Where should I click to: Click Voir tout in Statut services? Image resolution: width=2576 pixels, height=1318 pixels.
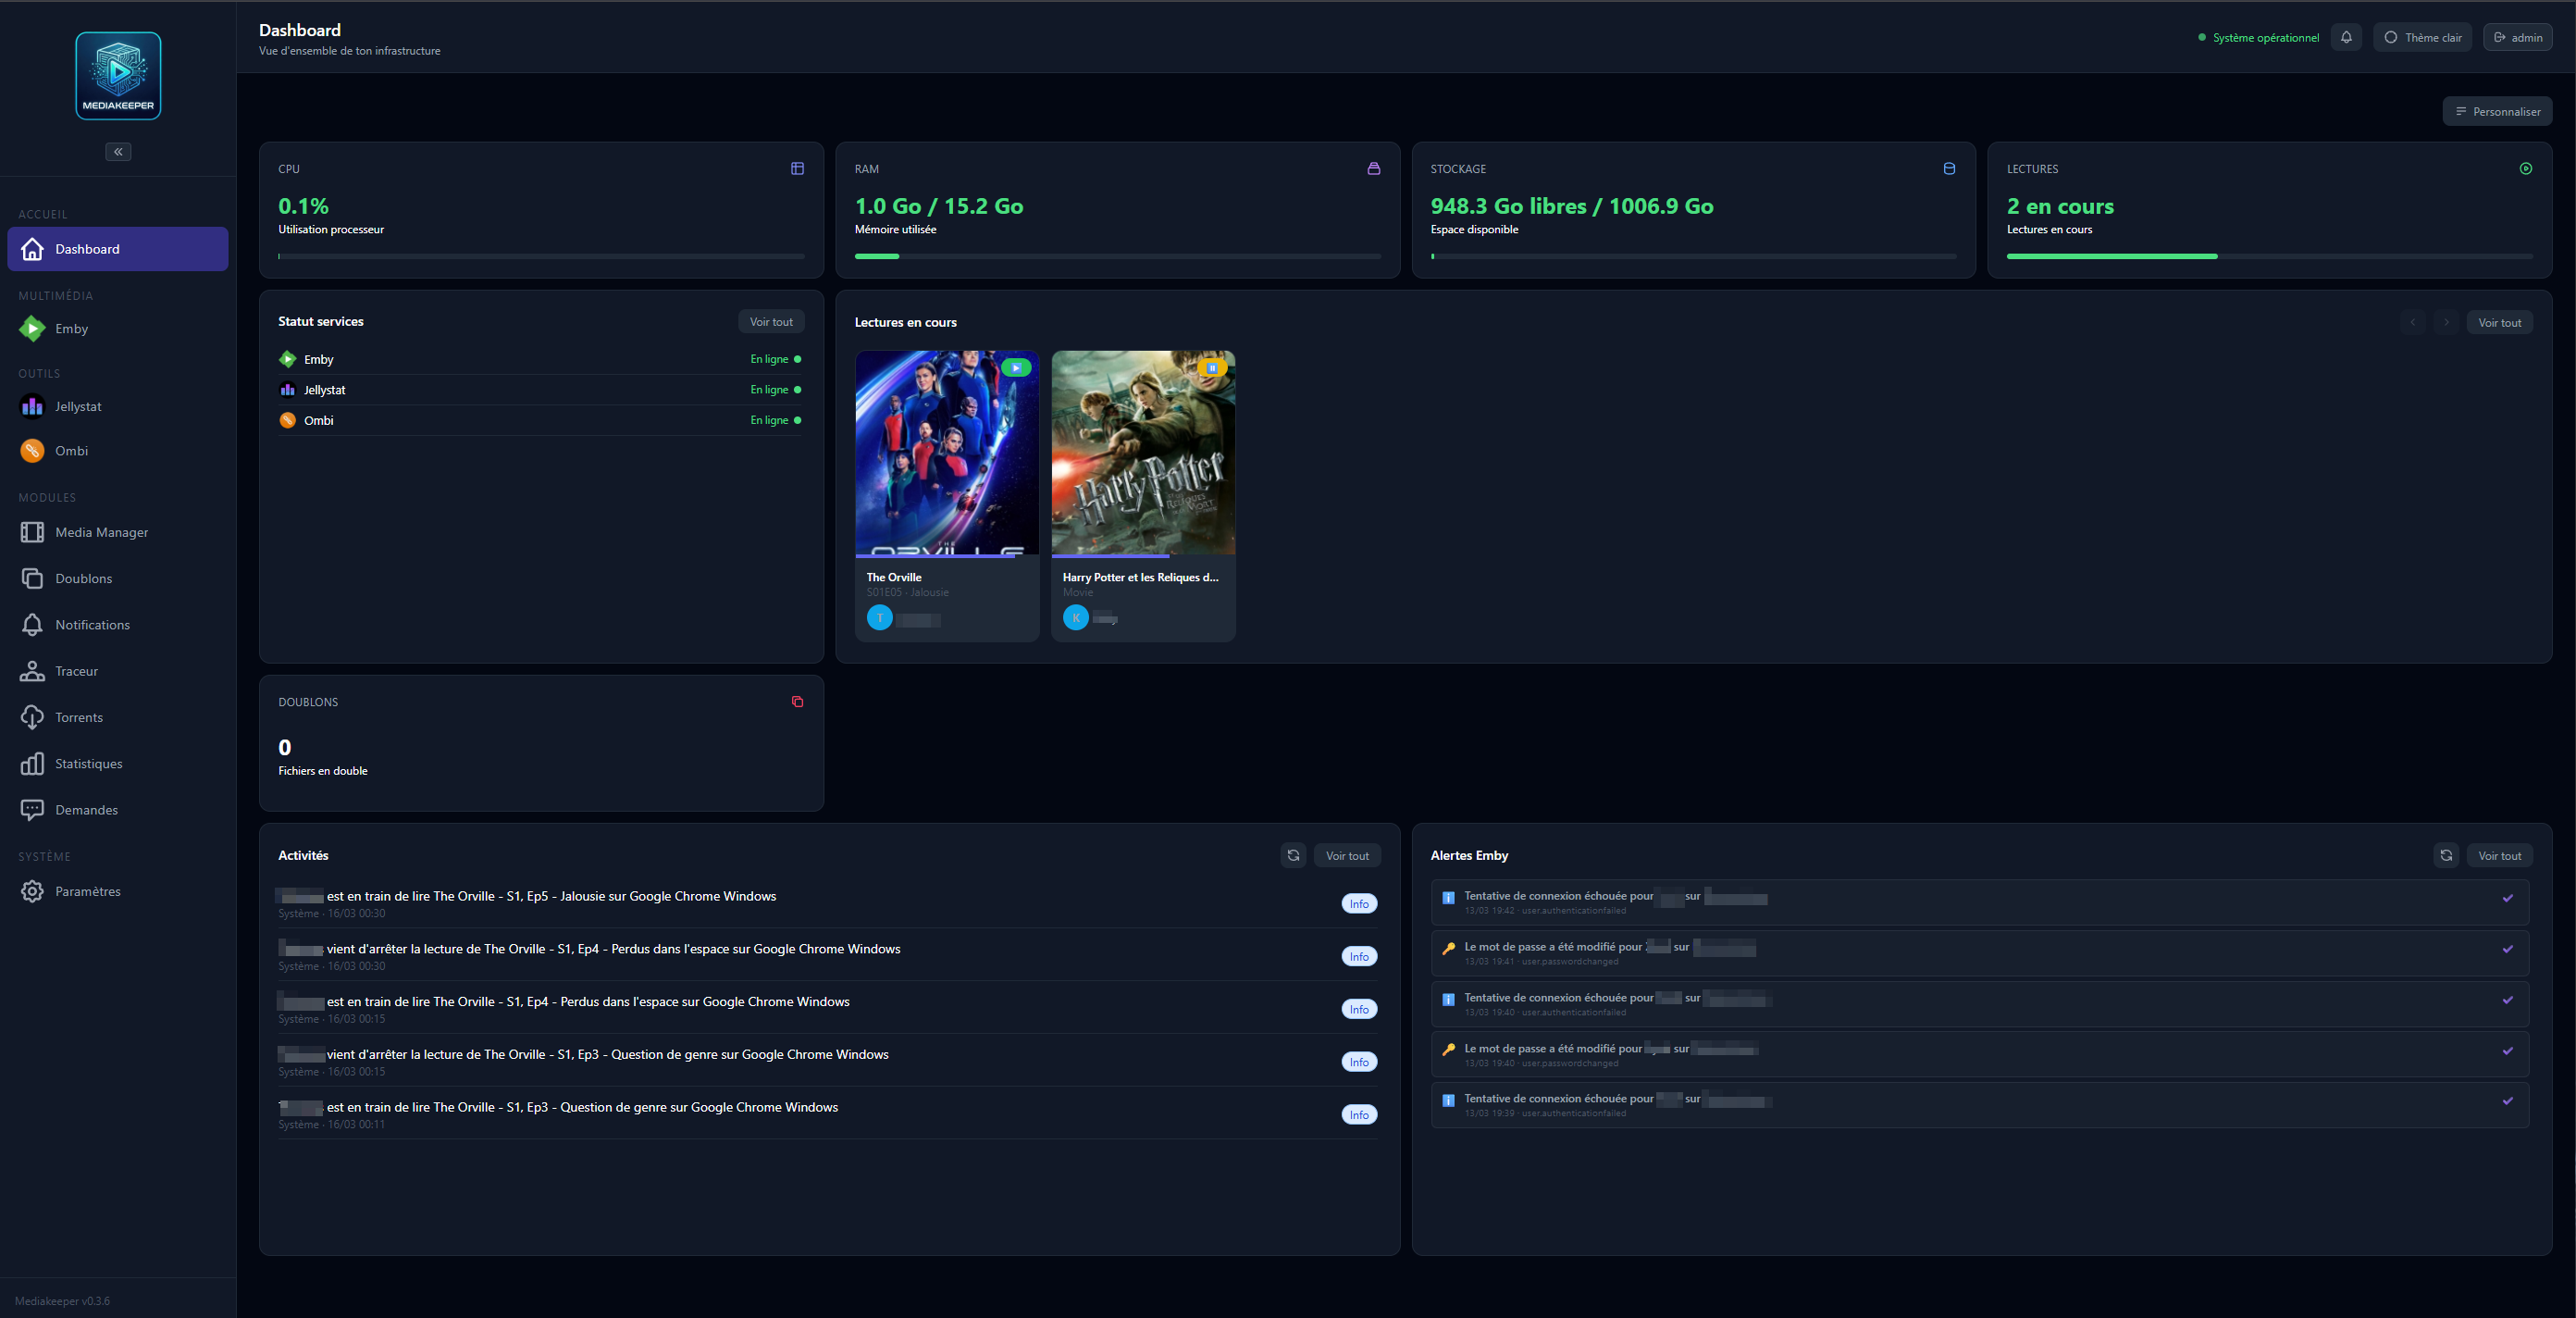point(771,322)
